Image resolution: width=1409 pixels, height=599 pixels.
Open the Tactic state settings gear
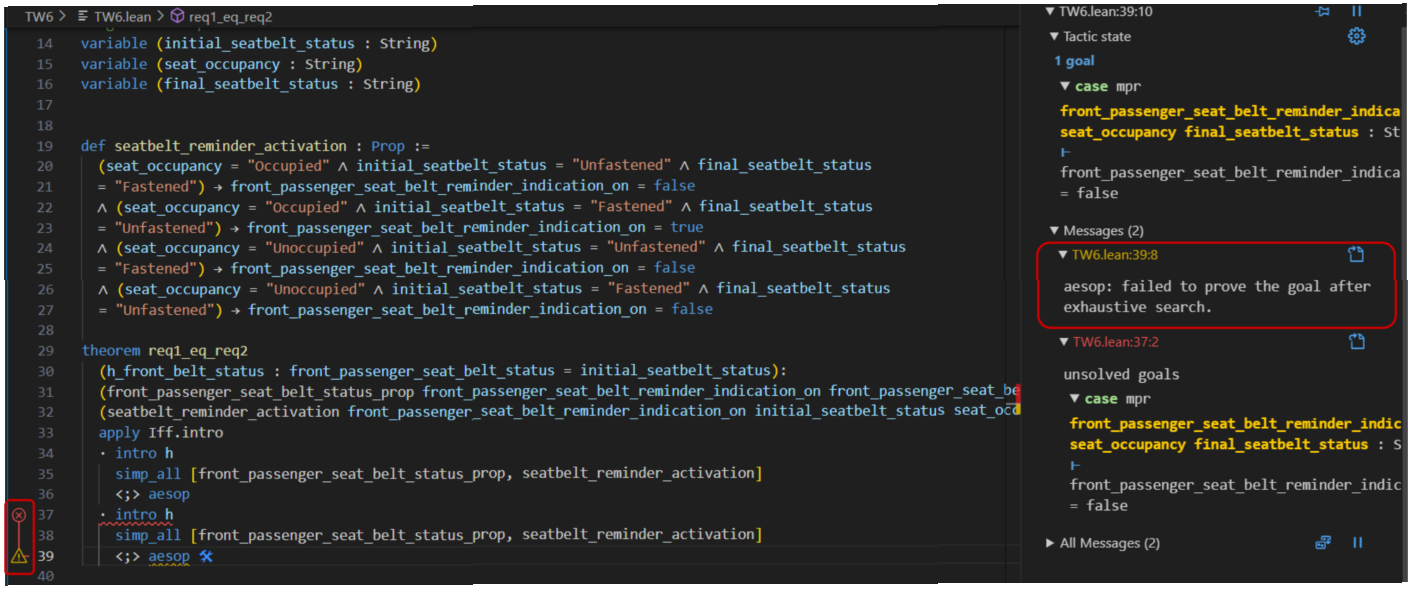coord(1356,37)
